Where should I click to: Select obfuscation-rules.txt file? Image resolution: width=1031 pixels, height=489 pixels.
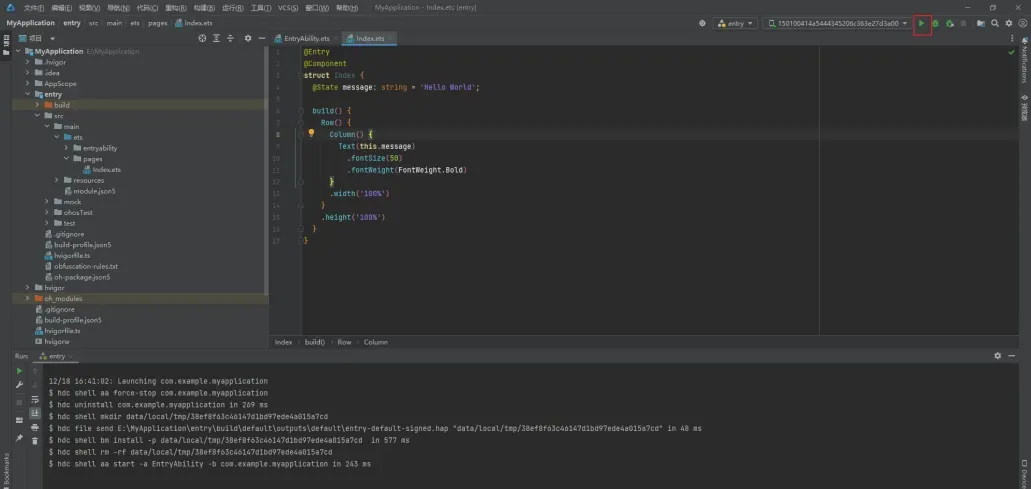click(x=81, y=266)
